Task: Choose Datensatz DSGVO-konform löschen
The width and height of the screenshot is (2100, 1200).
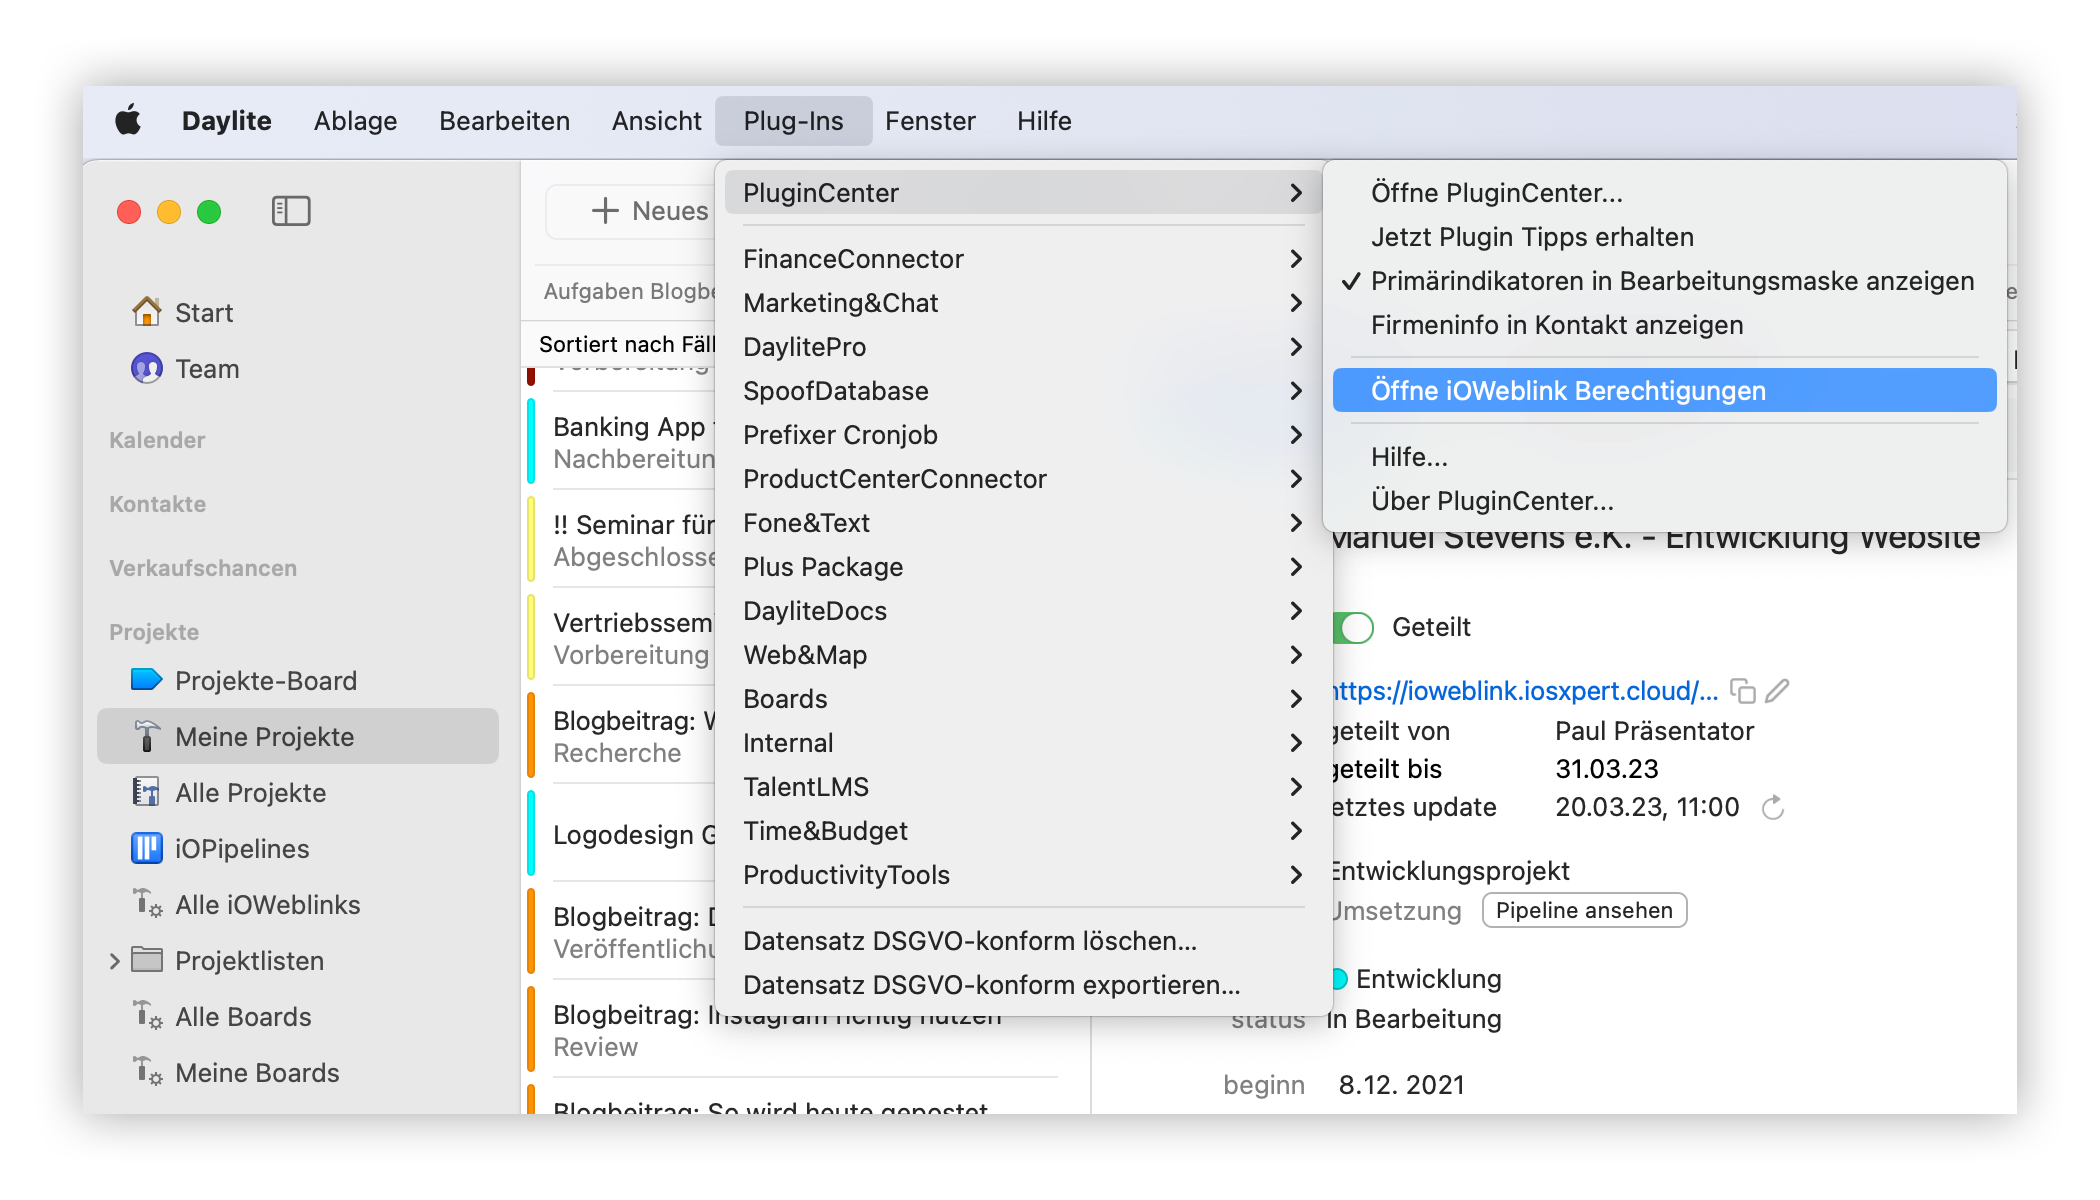Action: point(1024,941)
